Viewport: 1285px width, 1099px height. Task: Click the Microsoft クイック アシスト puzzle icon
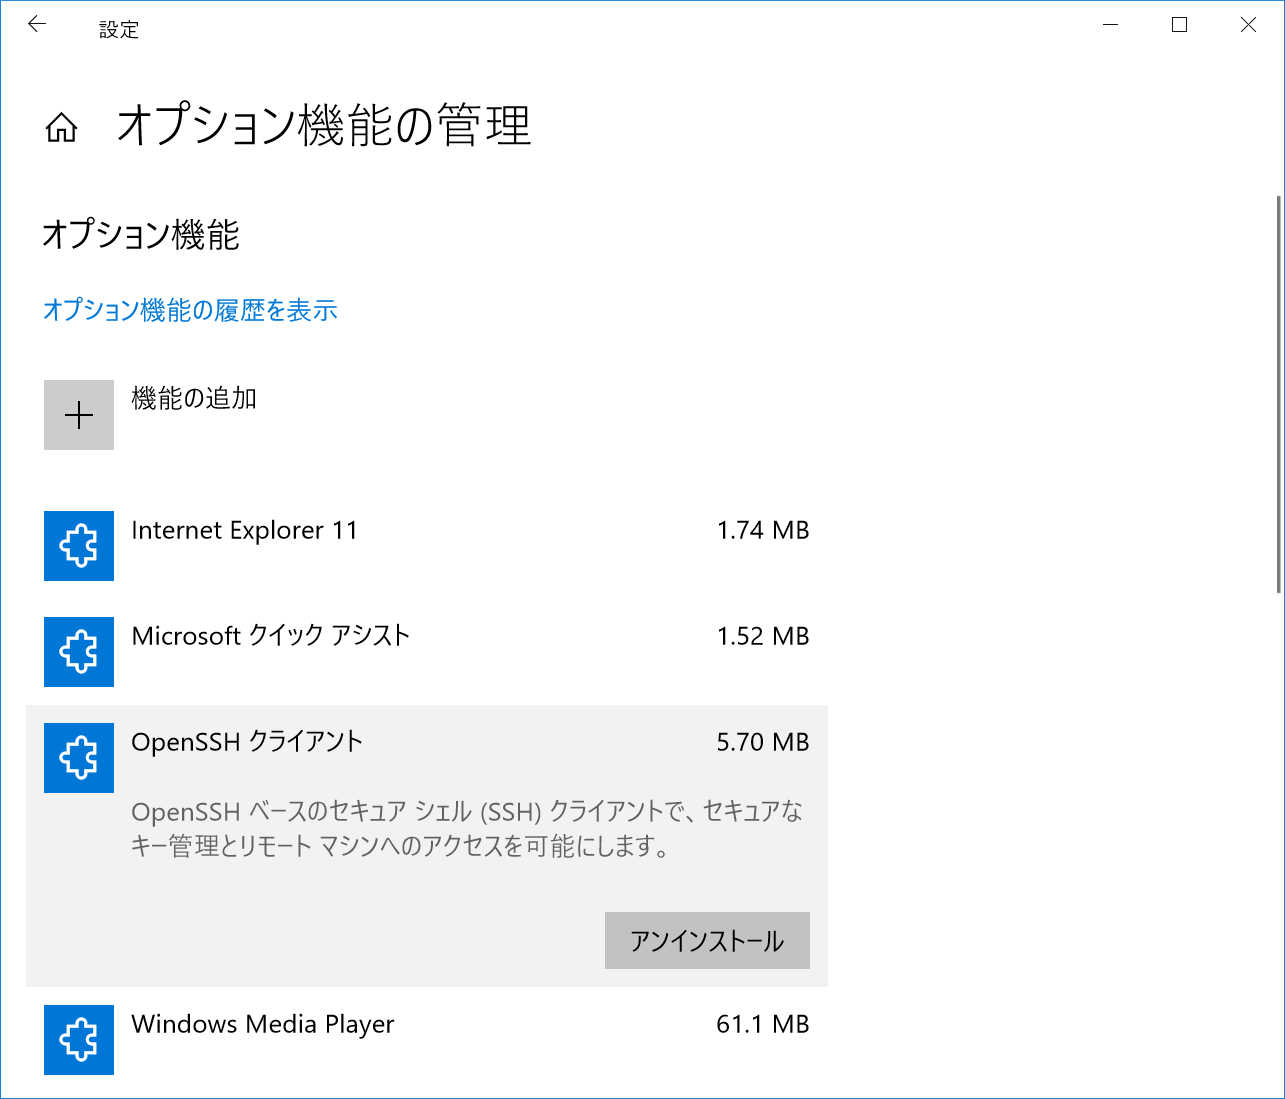79,652
